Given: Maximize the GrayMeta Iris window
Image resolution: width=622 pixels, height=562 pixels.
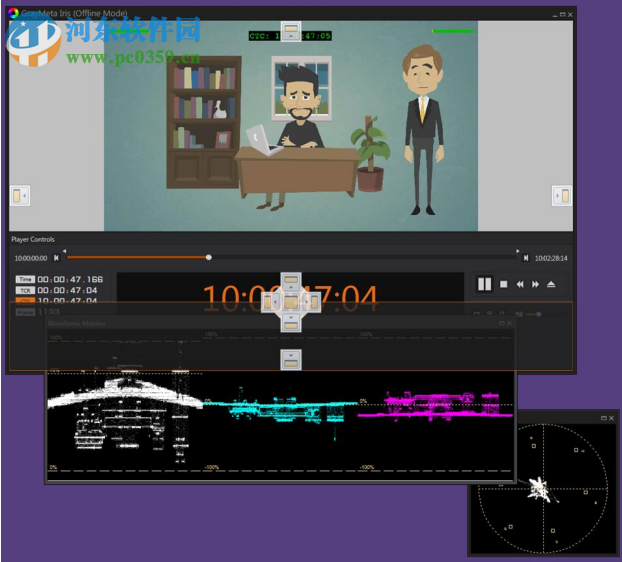Looking at the screenshot, I should coord(562,15).
